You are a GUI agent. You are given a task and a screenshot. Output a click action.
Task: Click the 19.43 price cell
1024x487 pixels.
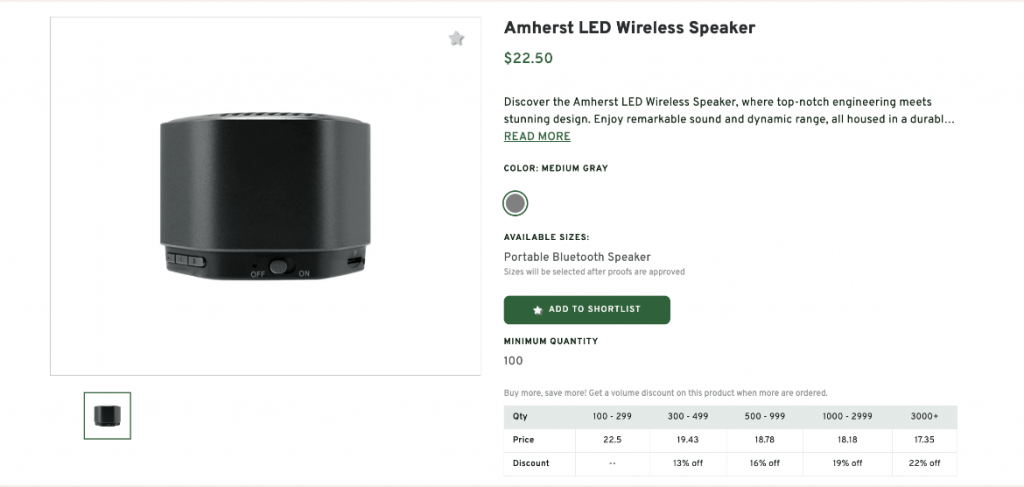(688, 440)
